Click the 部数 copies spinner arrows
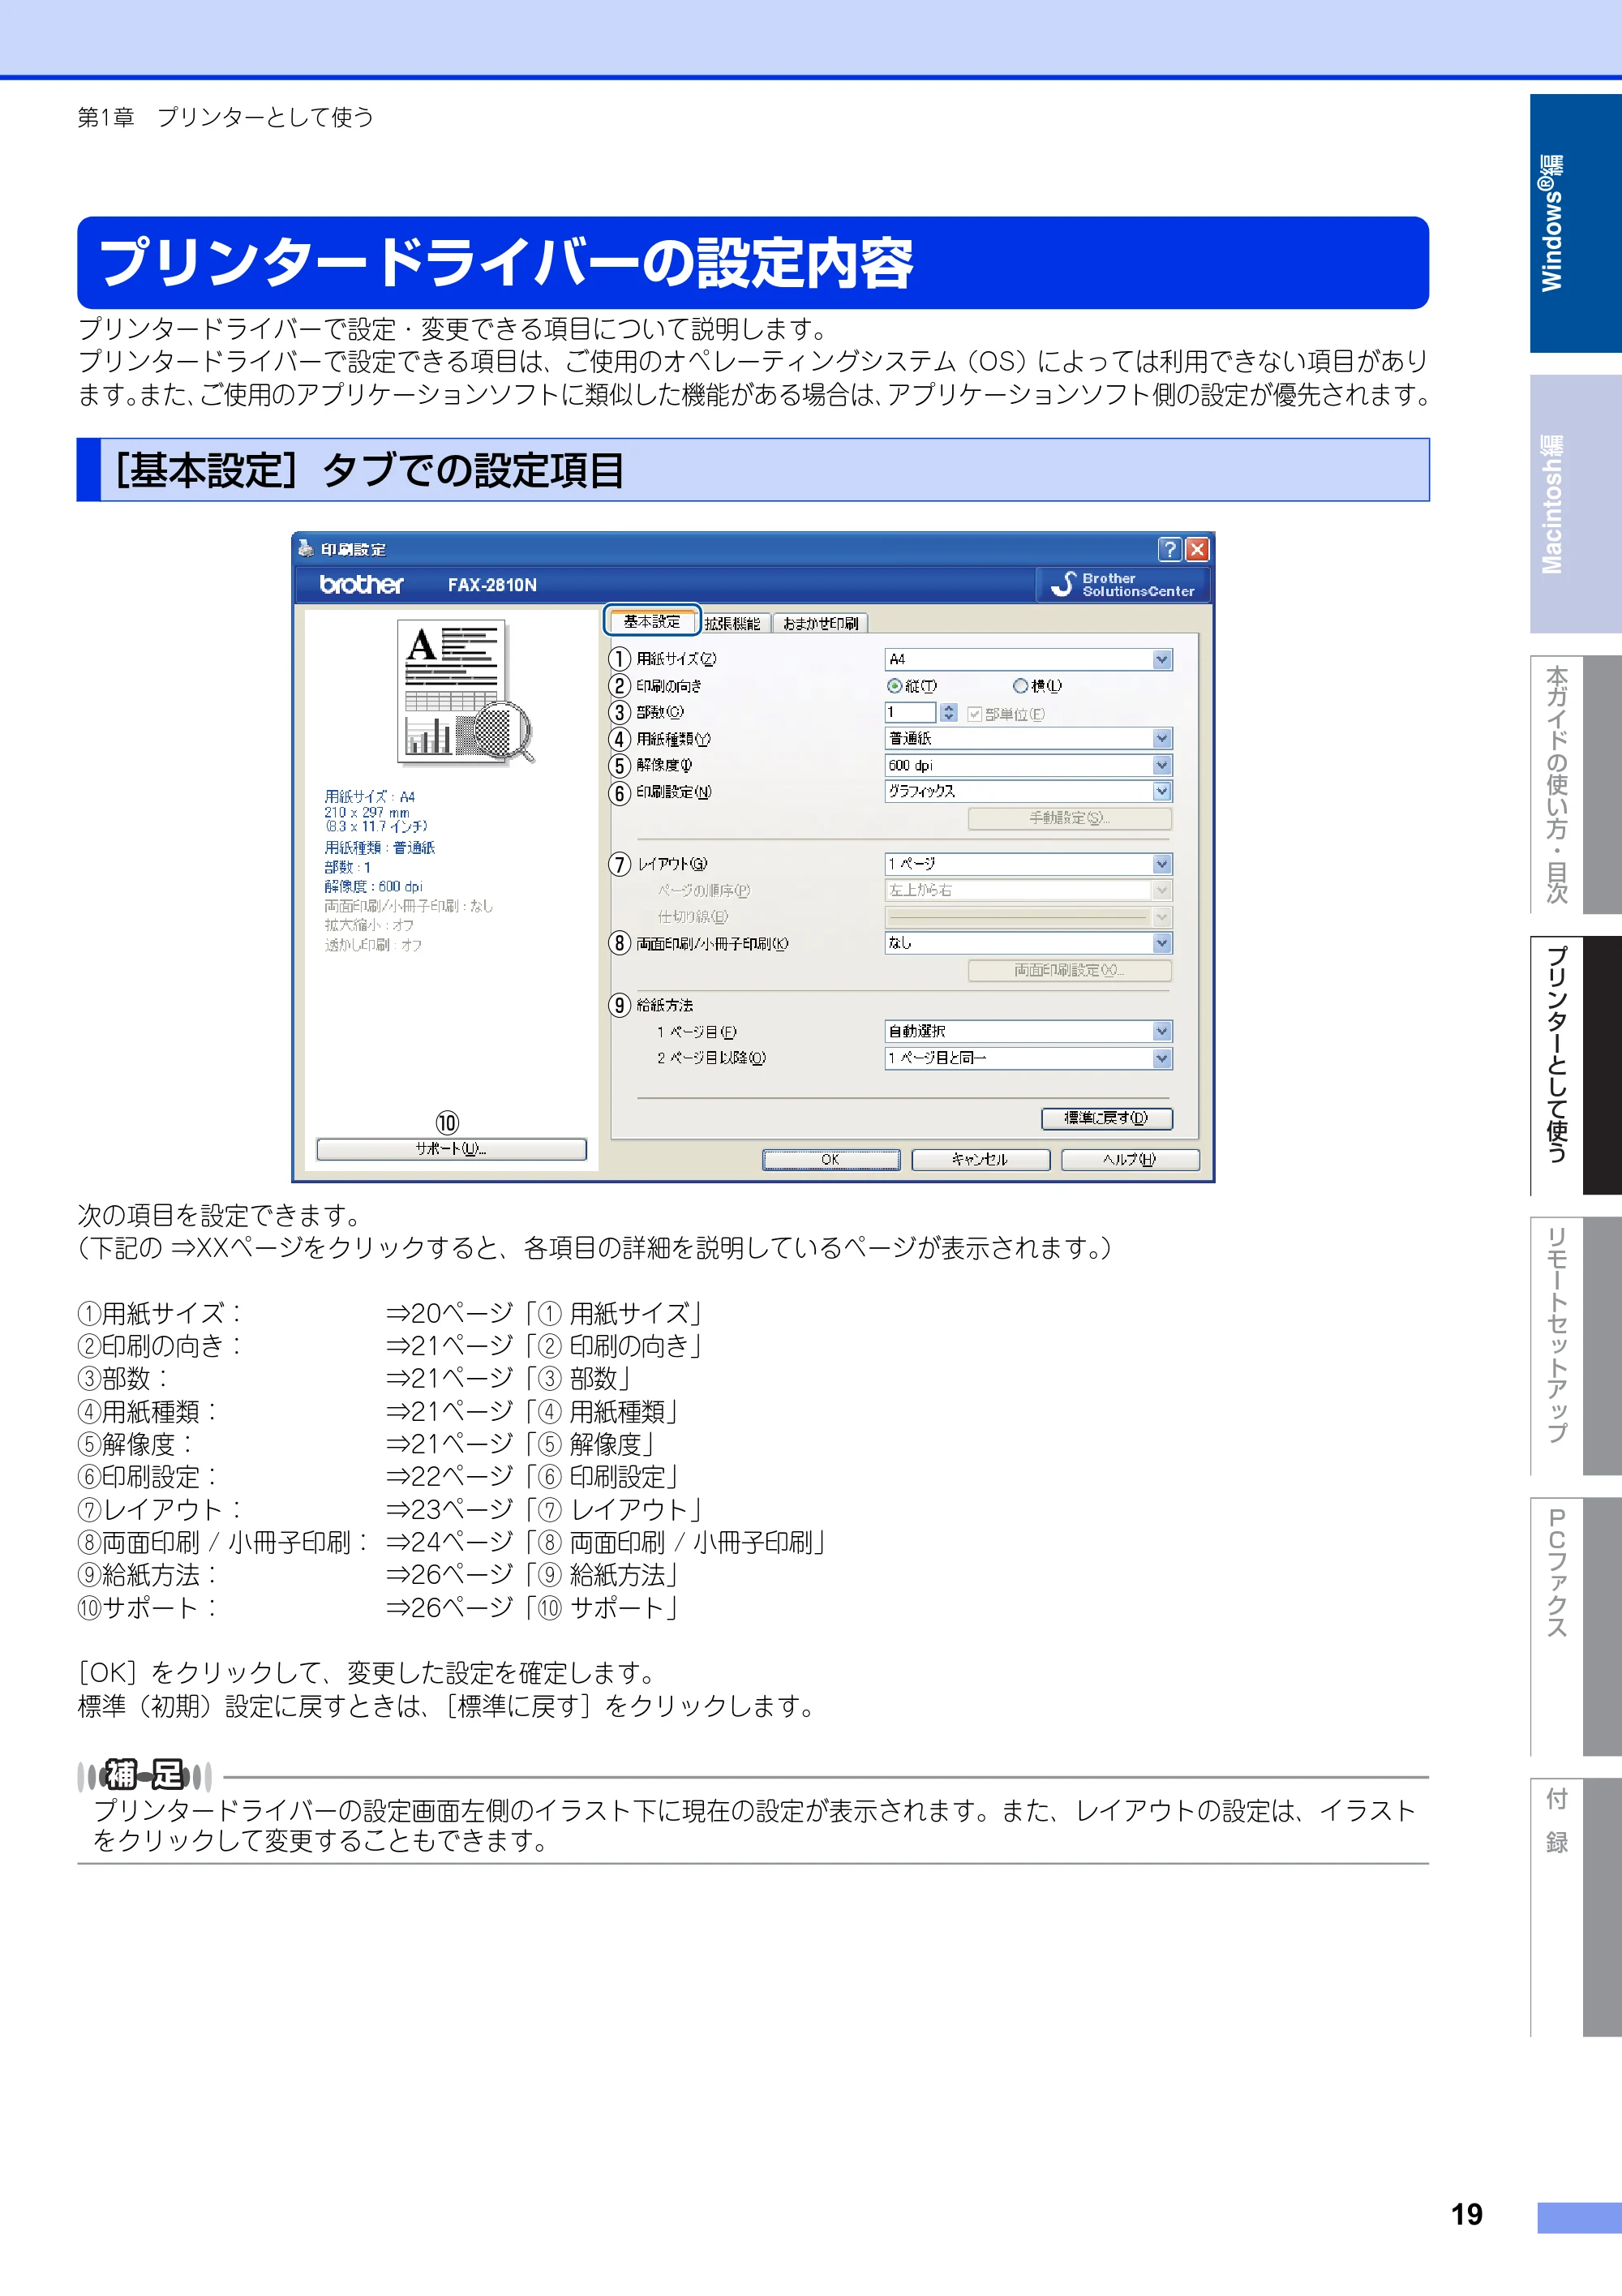This screenshot has width=1622, height=2296. (x=948, y=712)
